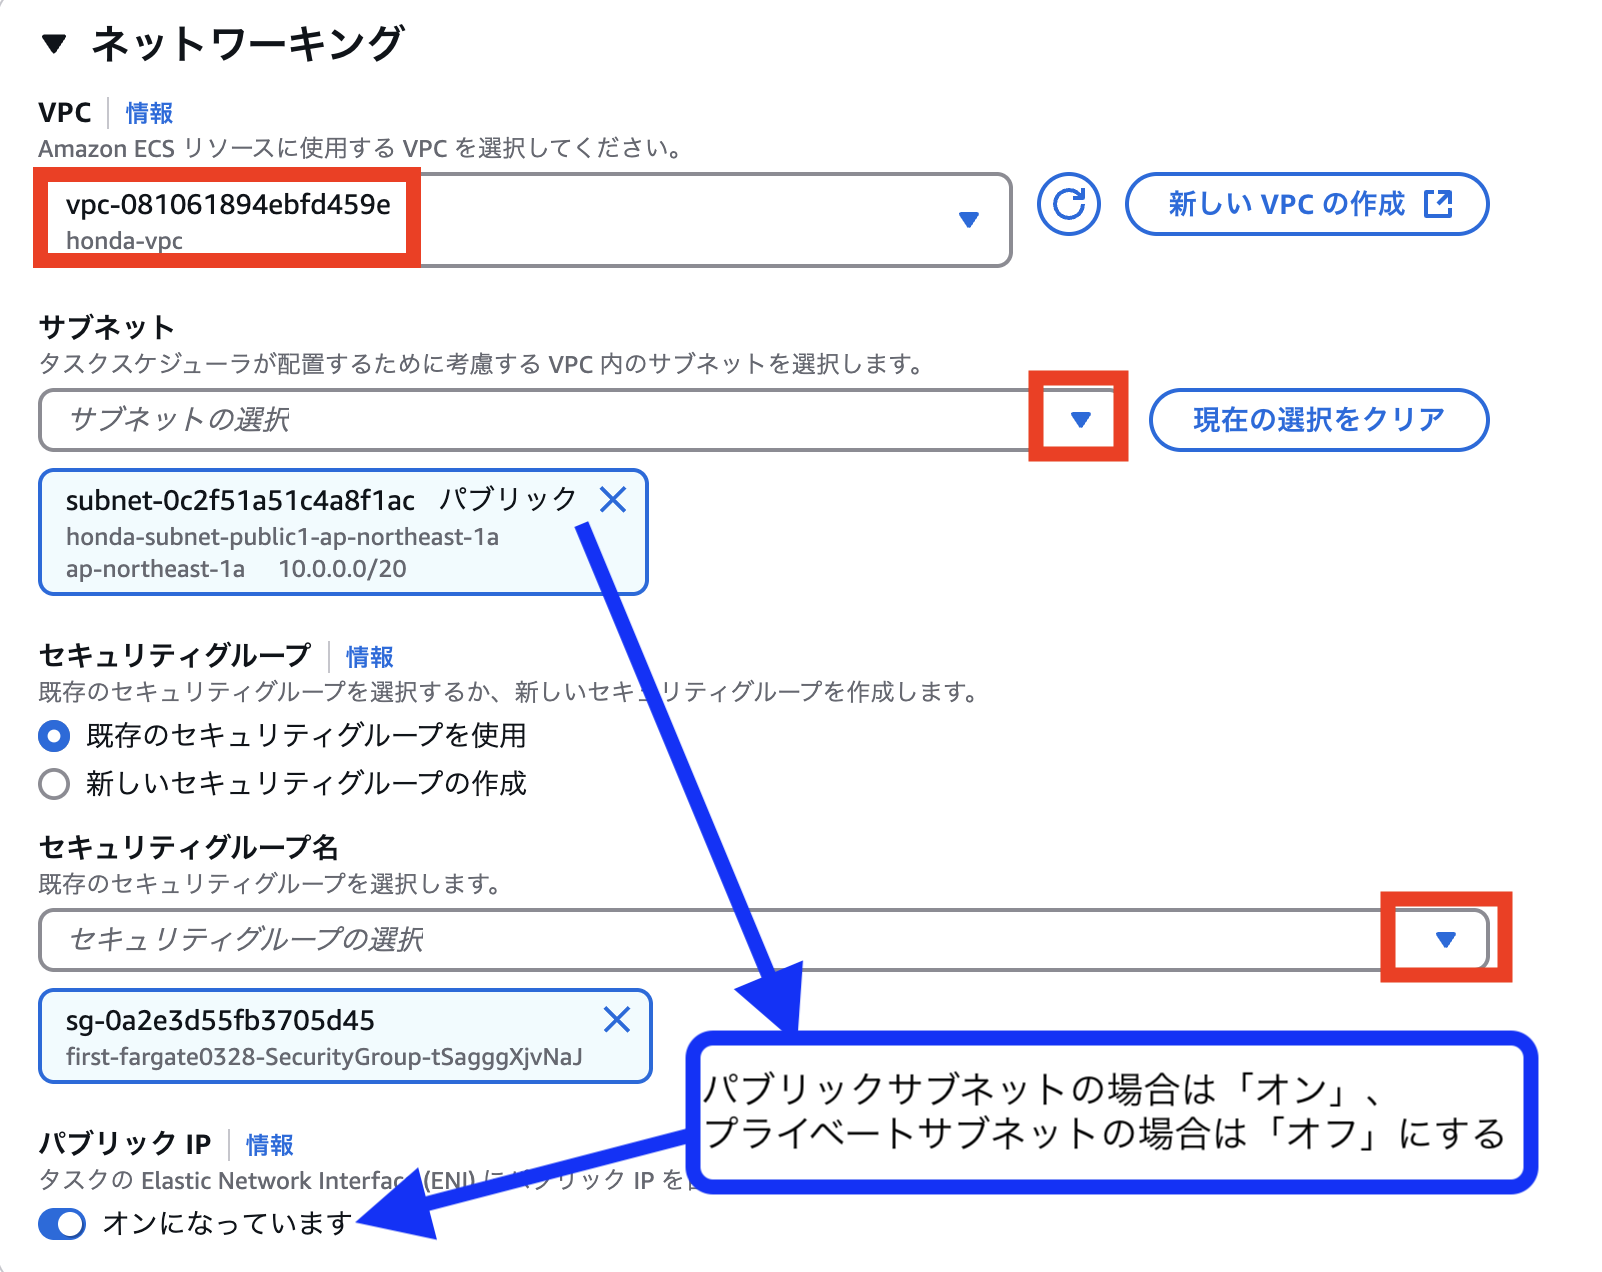The height and width of the screenshot is (1272, 1602).
Task: Click the external link icon on 新しい VPC の作成
Action: tap(1437, 204)
